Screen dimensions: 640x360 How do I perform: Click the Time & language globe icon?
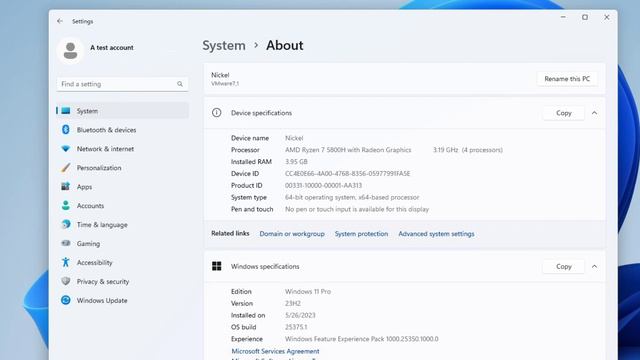66,224
